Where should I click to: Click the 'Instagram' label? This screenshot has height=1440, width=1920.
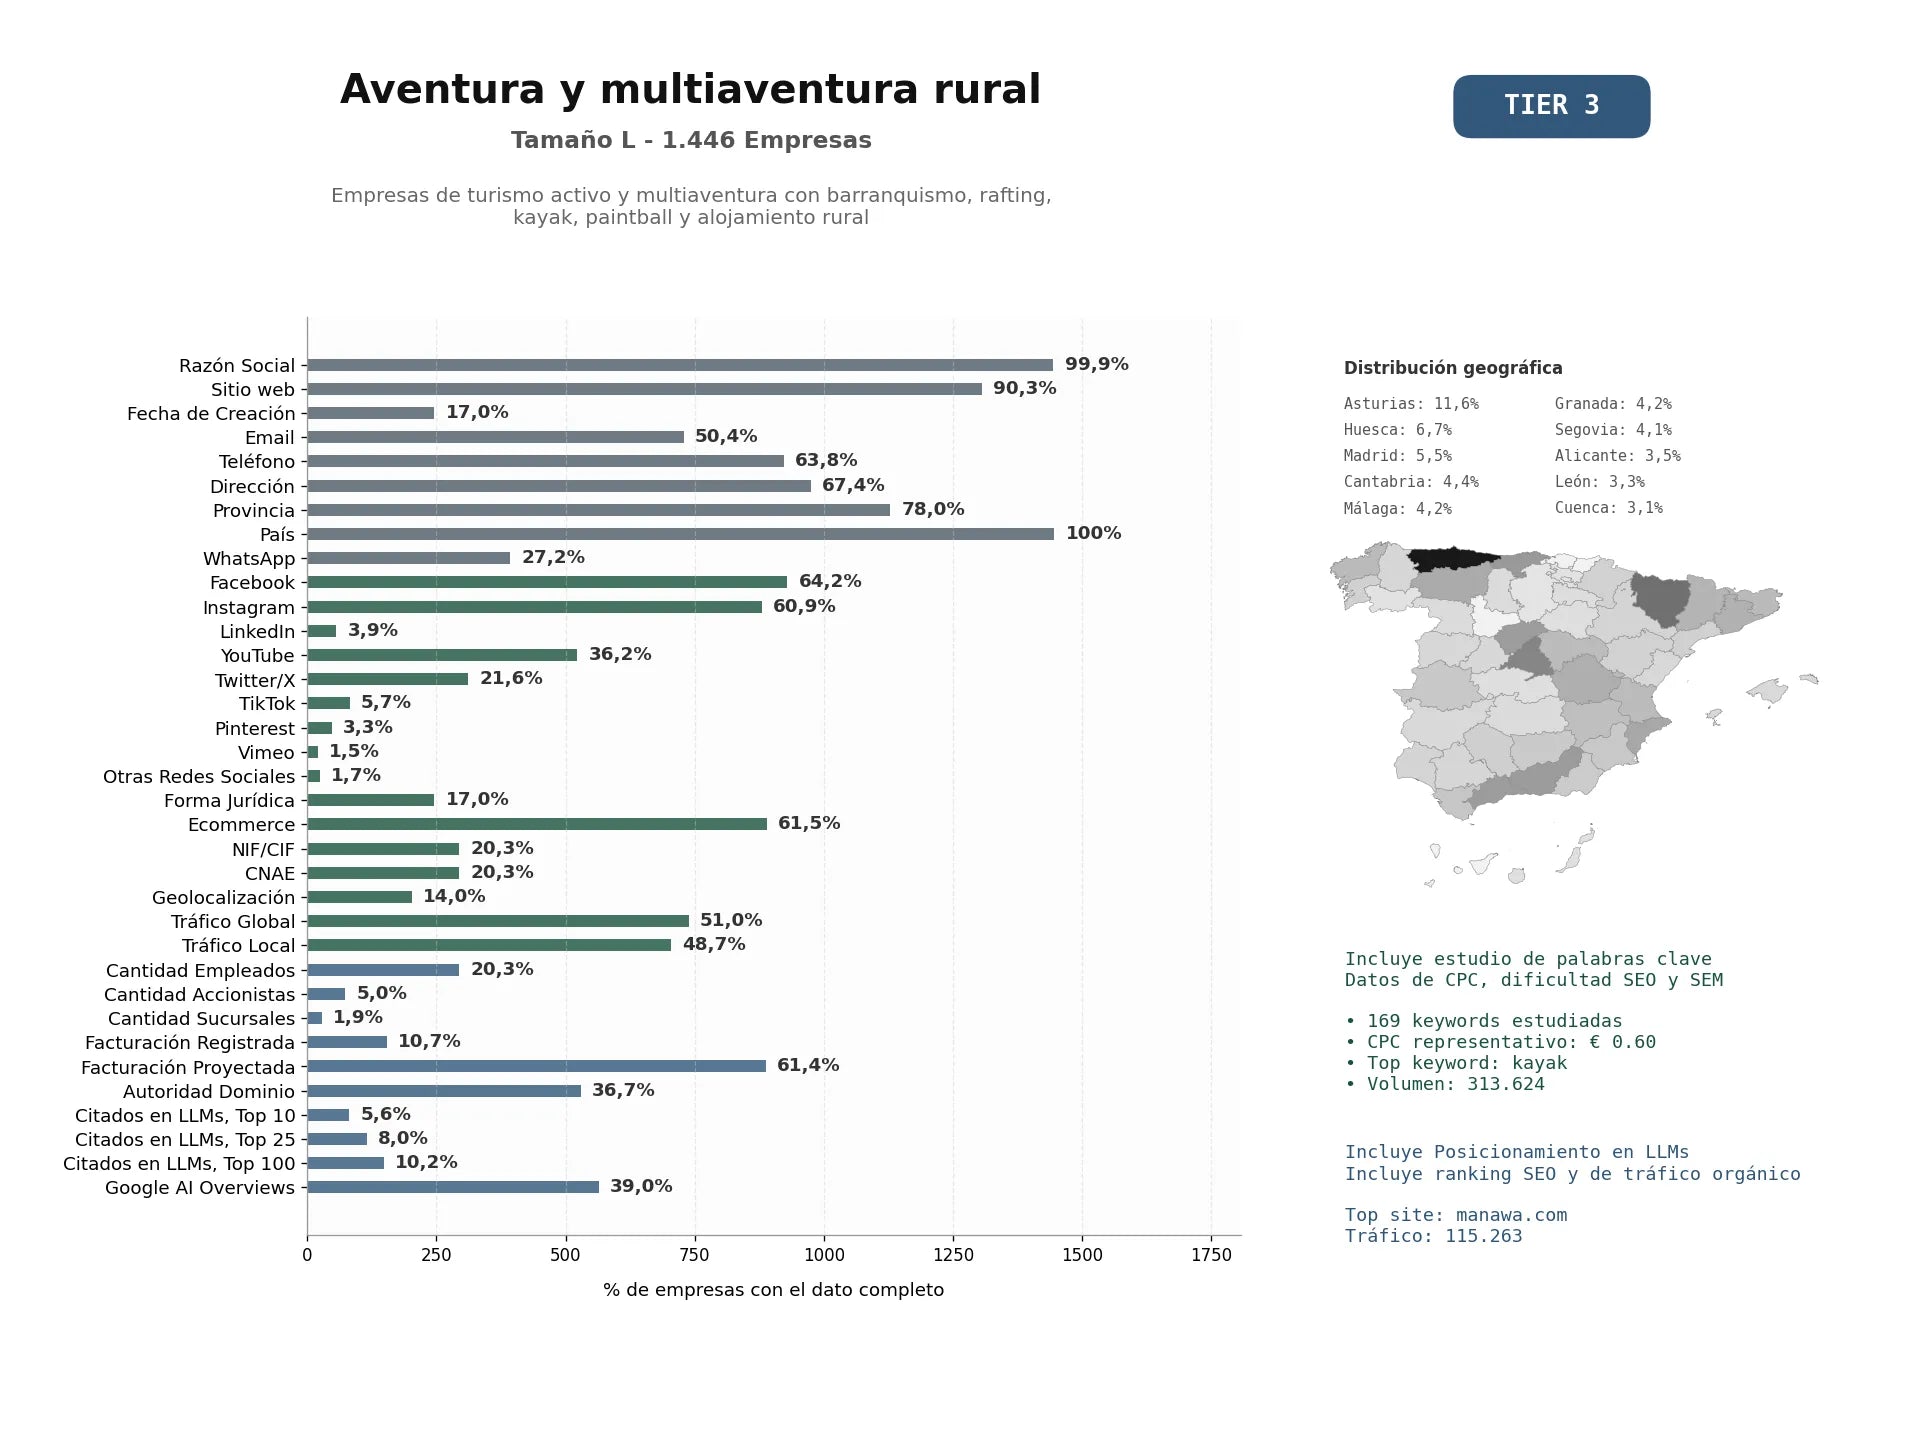(x=249, y=608)
